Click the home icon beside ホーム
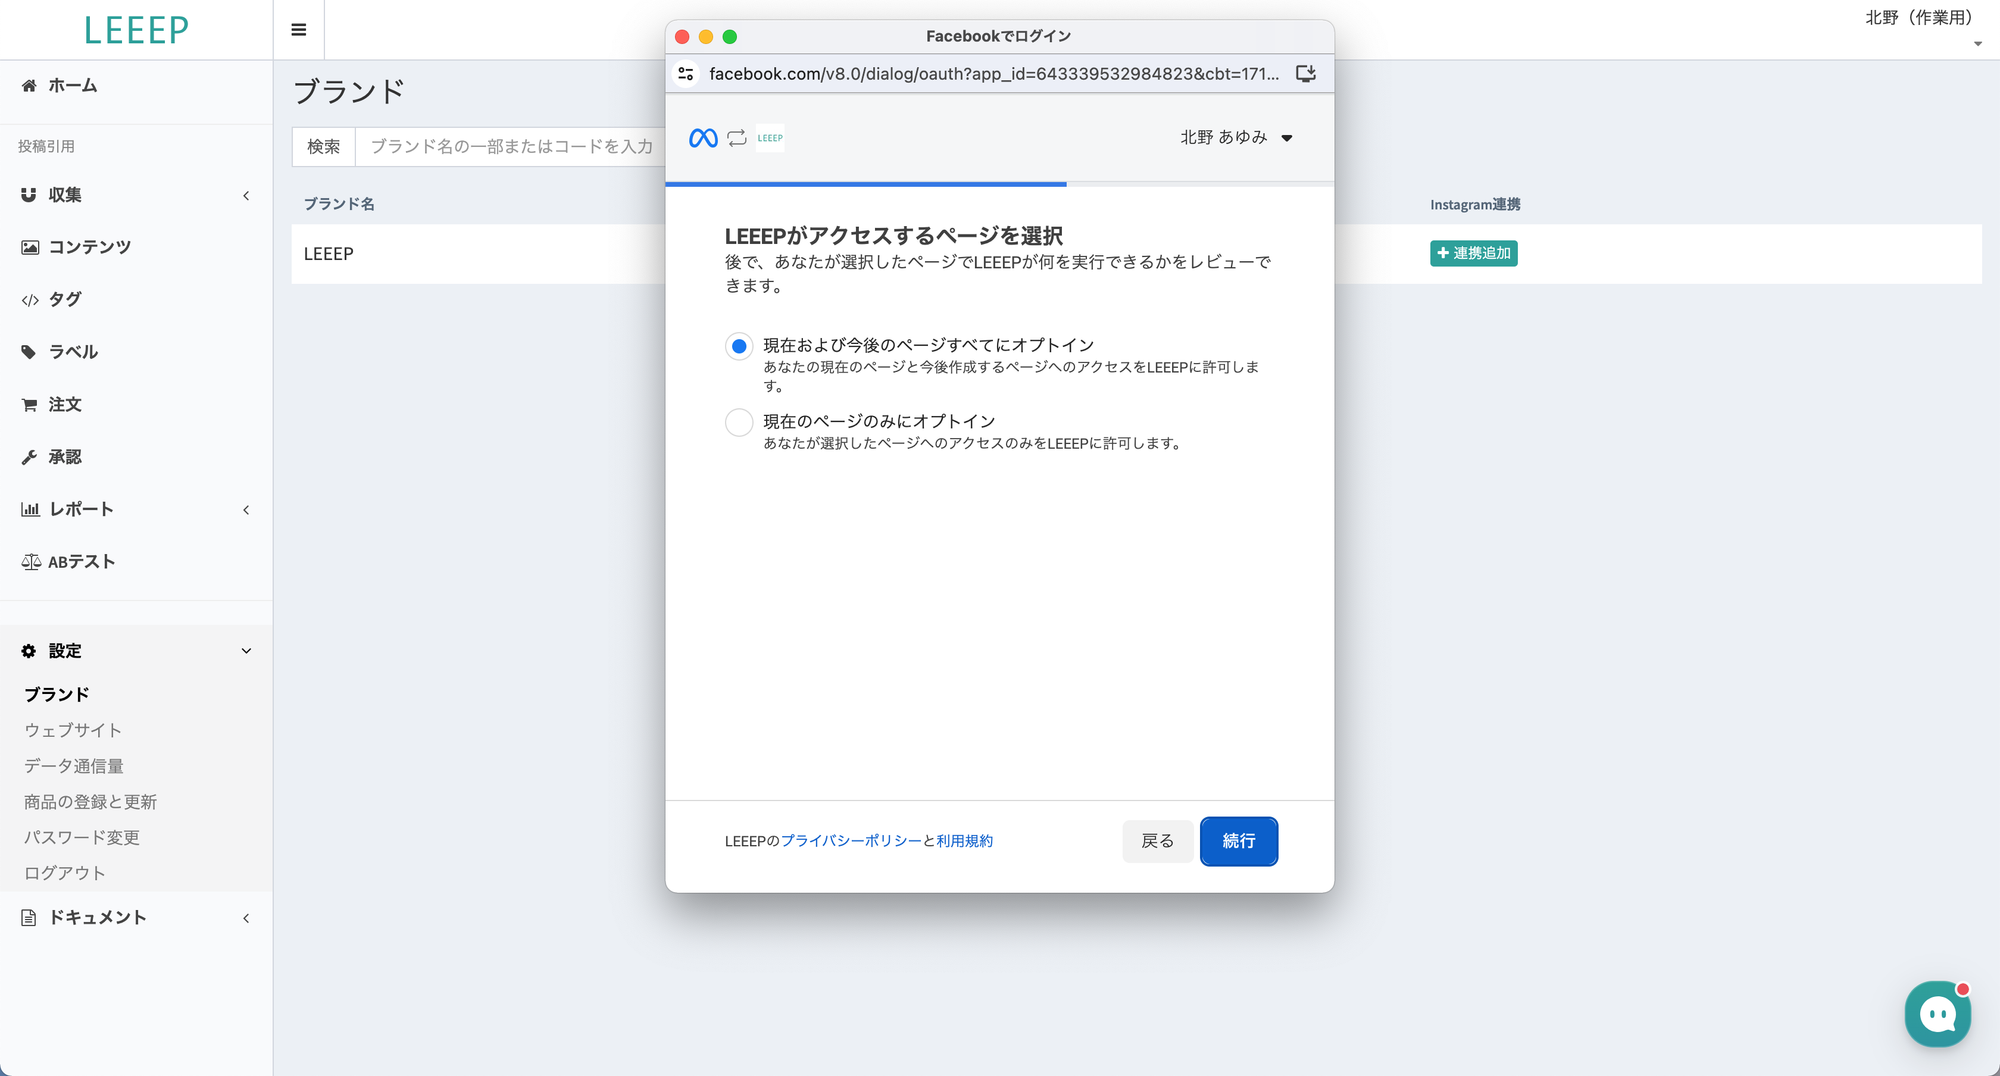The image size is (2000, 1076). 29,86
